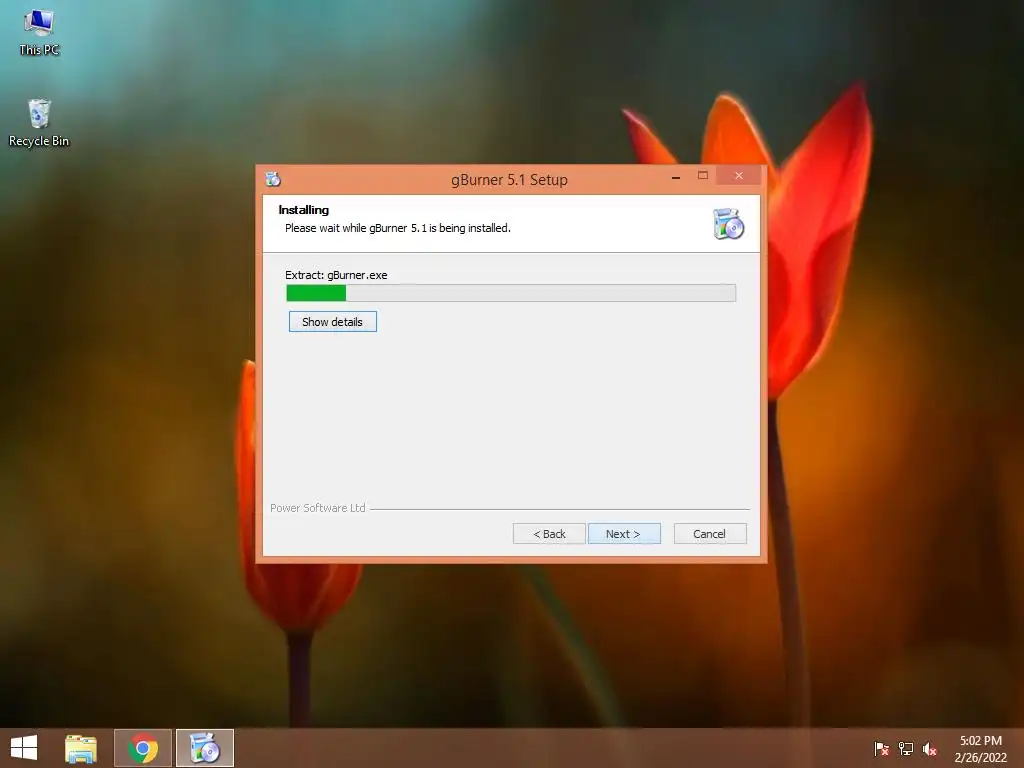The image size is (1024, 768).
Task: Click the green installation progress bar
Action: (x=511, y=293)
